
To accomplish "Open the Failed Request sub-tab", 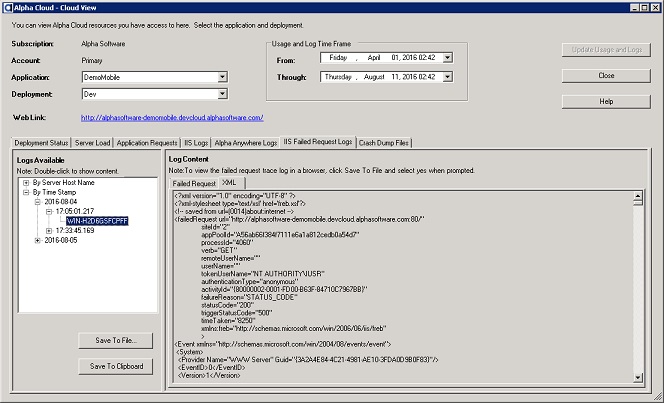I will coord(194,184).
